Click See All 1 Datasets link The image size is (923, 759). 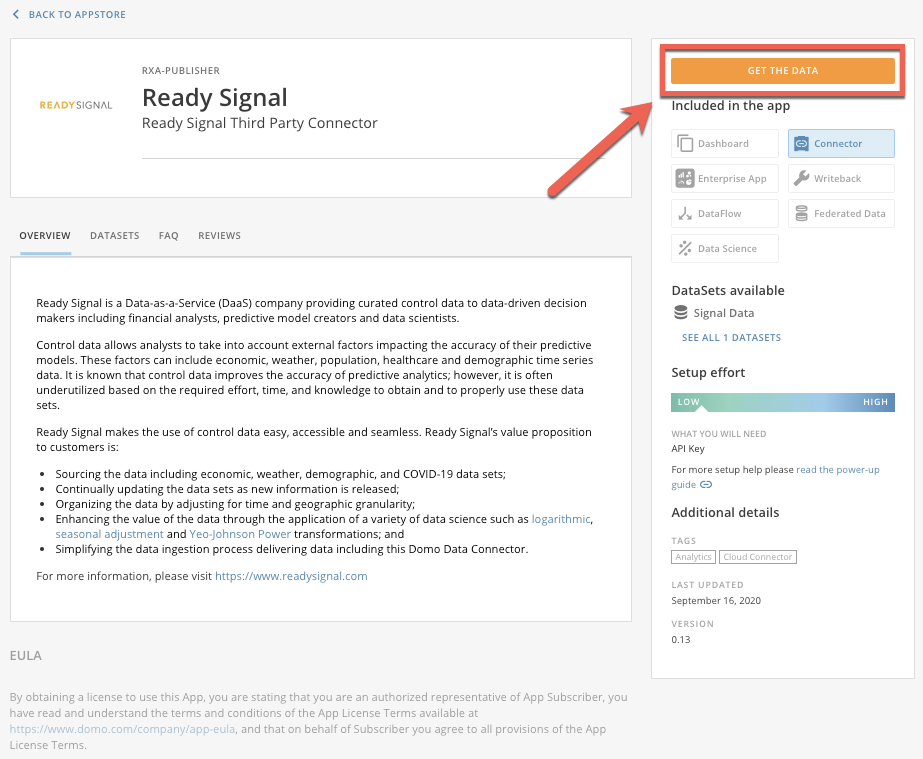731,338
